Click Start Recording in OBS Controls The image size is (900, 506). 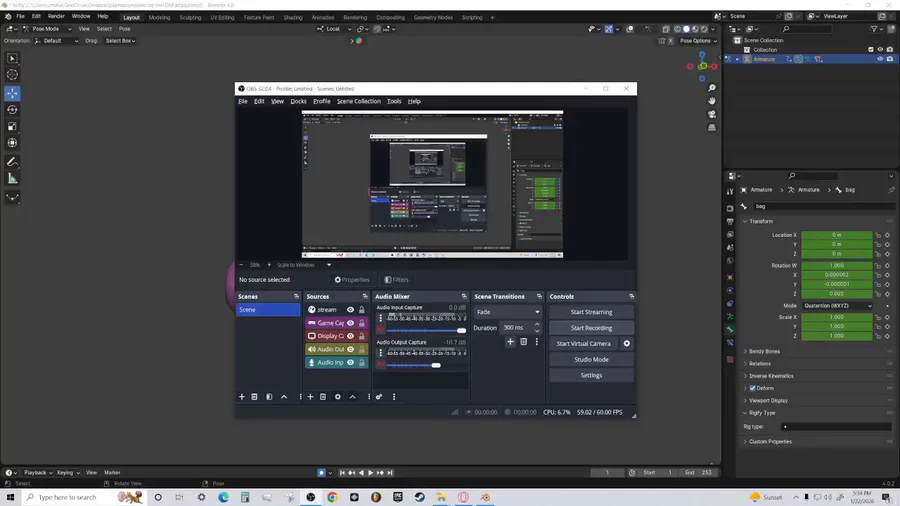(x=591, y=328)
